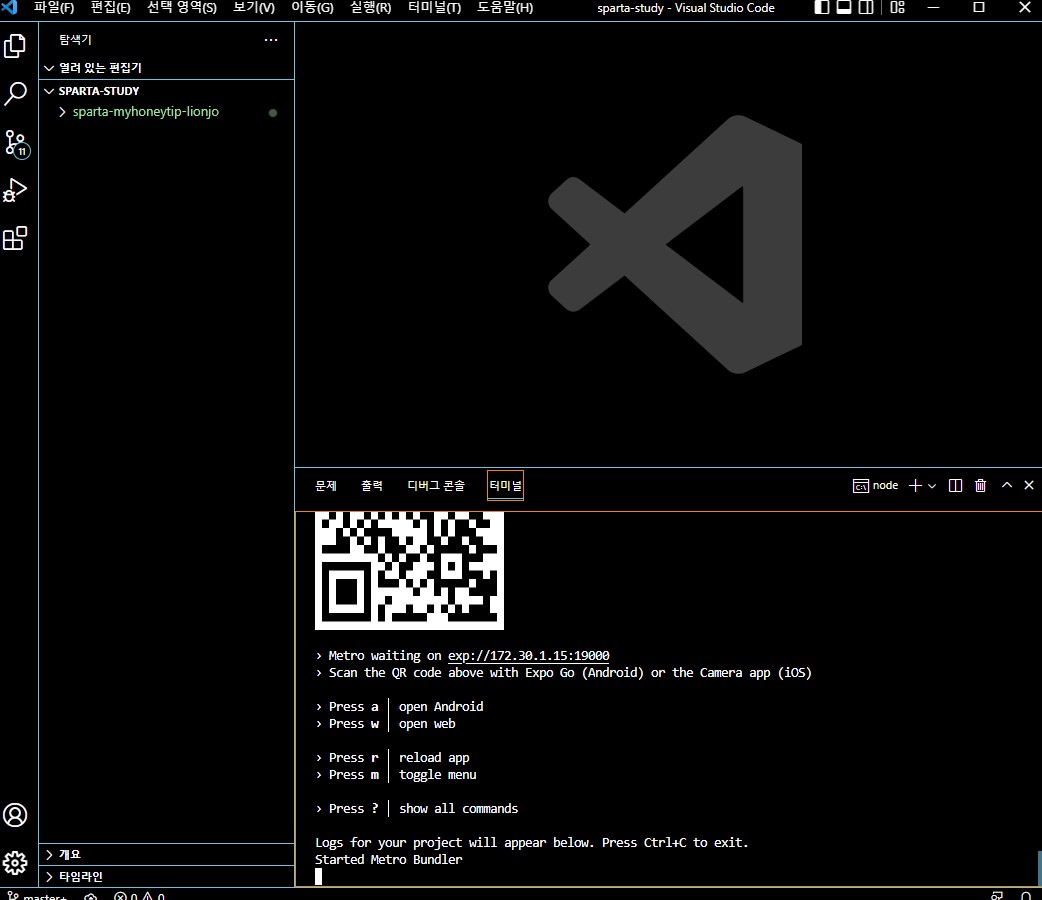Viewport: 1042px width, 900px height.
Task: Click 'sparta-study - Visual Studio Code' window title
Action: pos(686,8)
